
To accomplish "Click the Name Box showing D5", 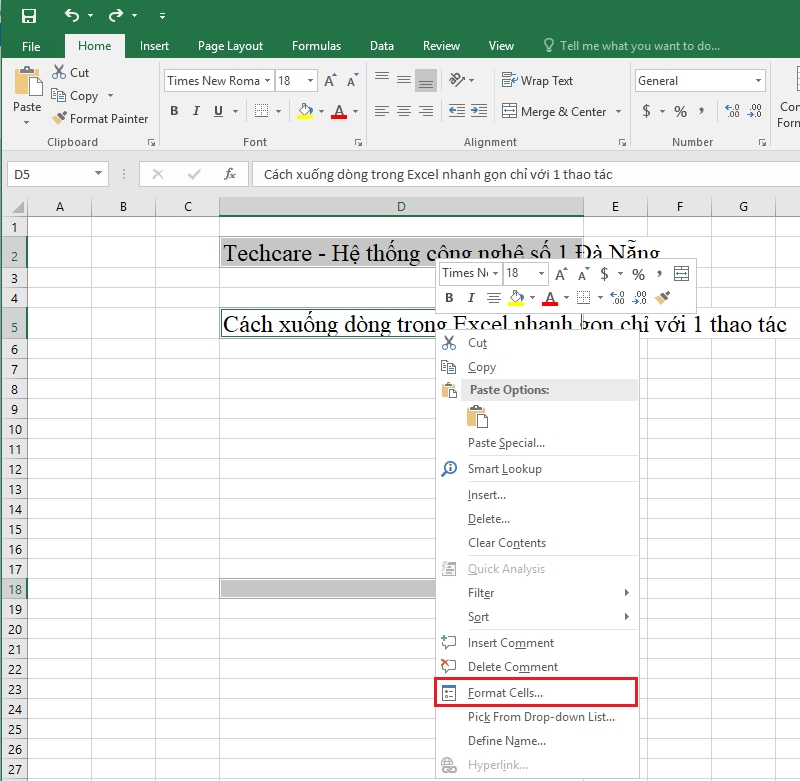I will point(50,173).
